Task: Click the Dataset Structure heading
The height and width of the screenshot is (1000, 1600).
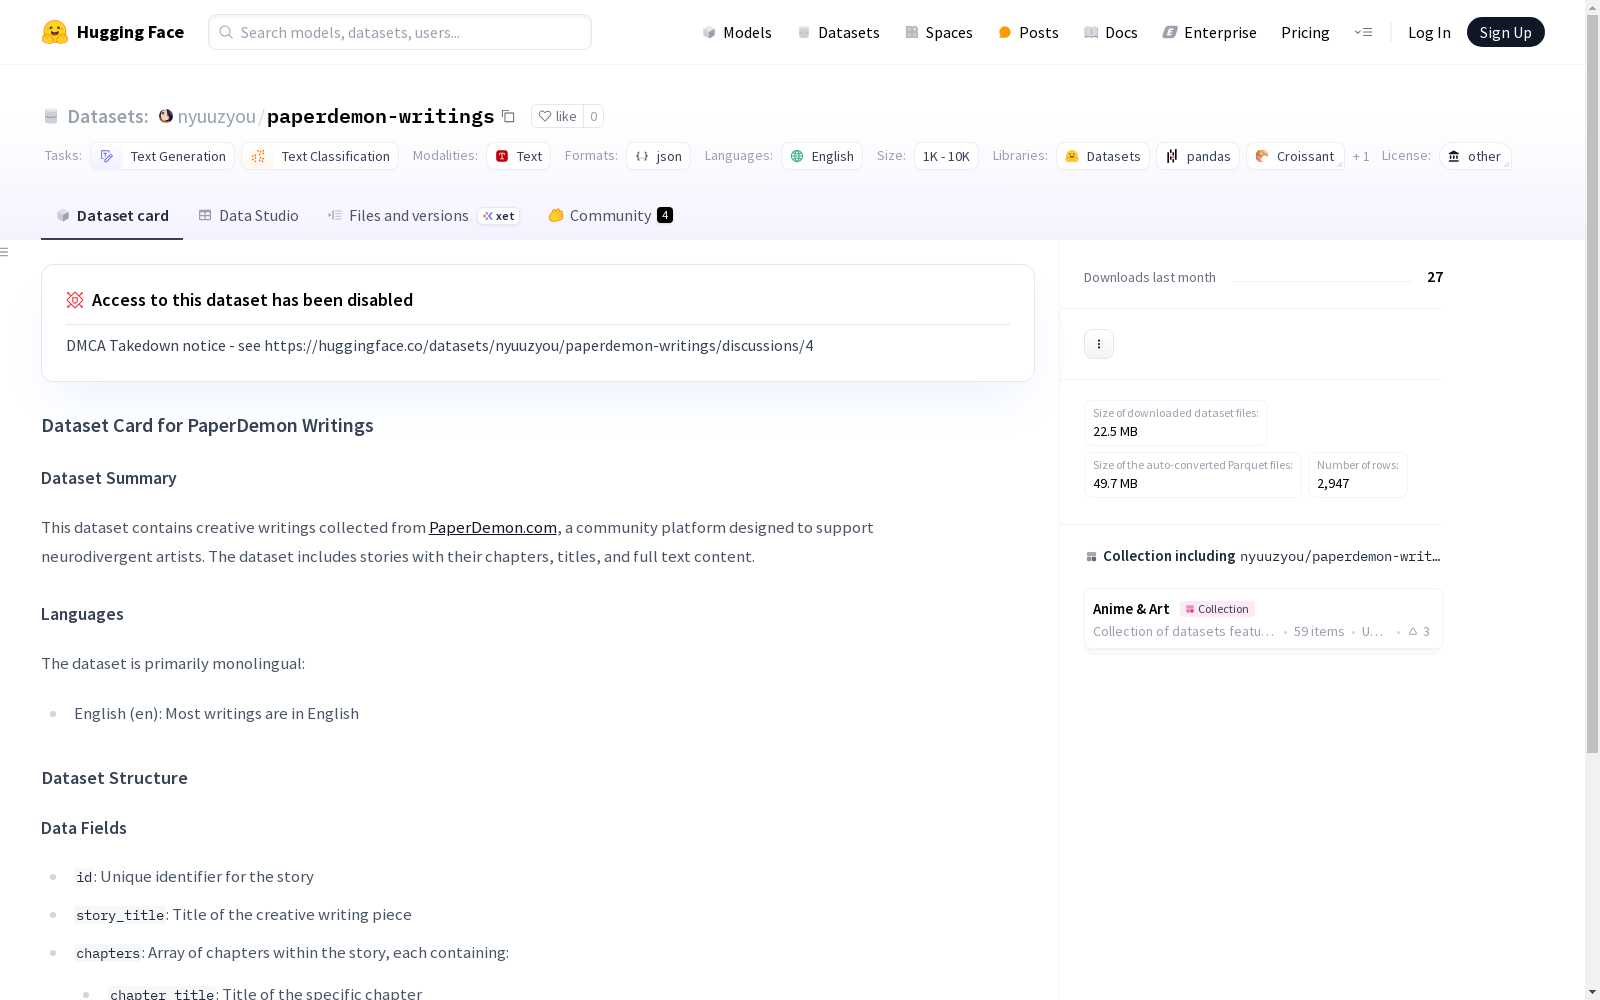Action: [x=114, y=778]
